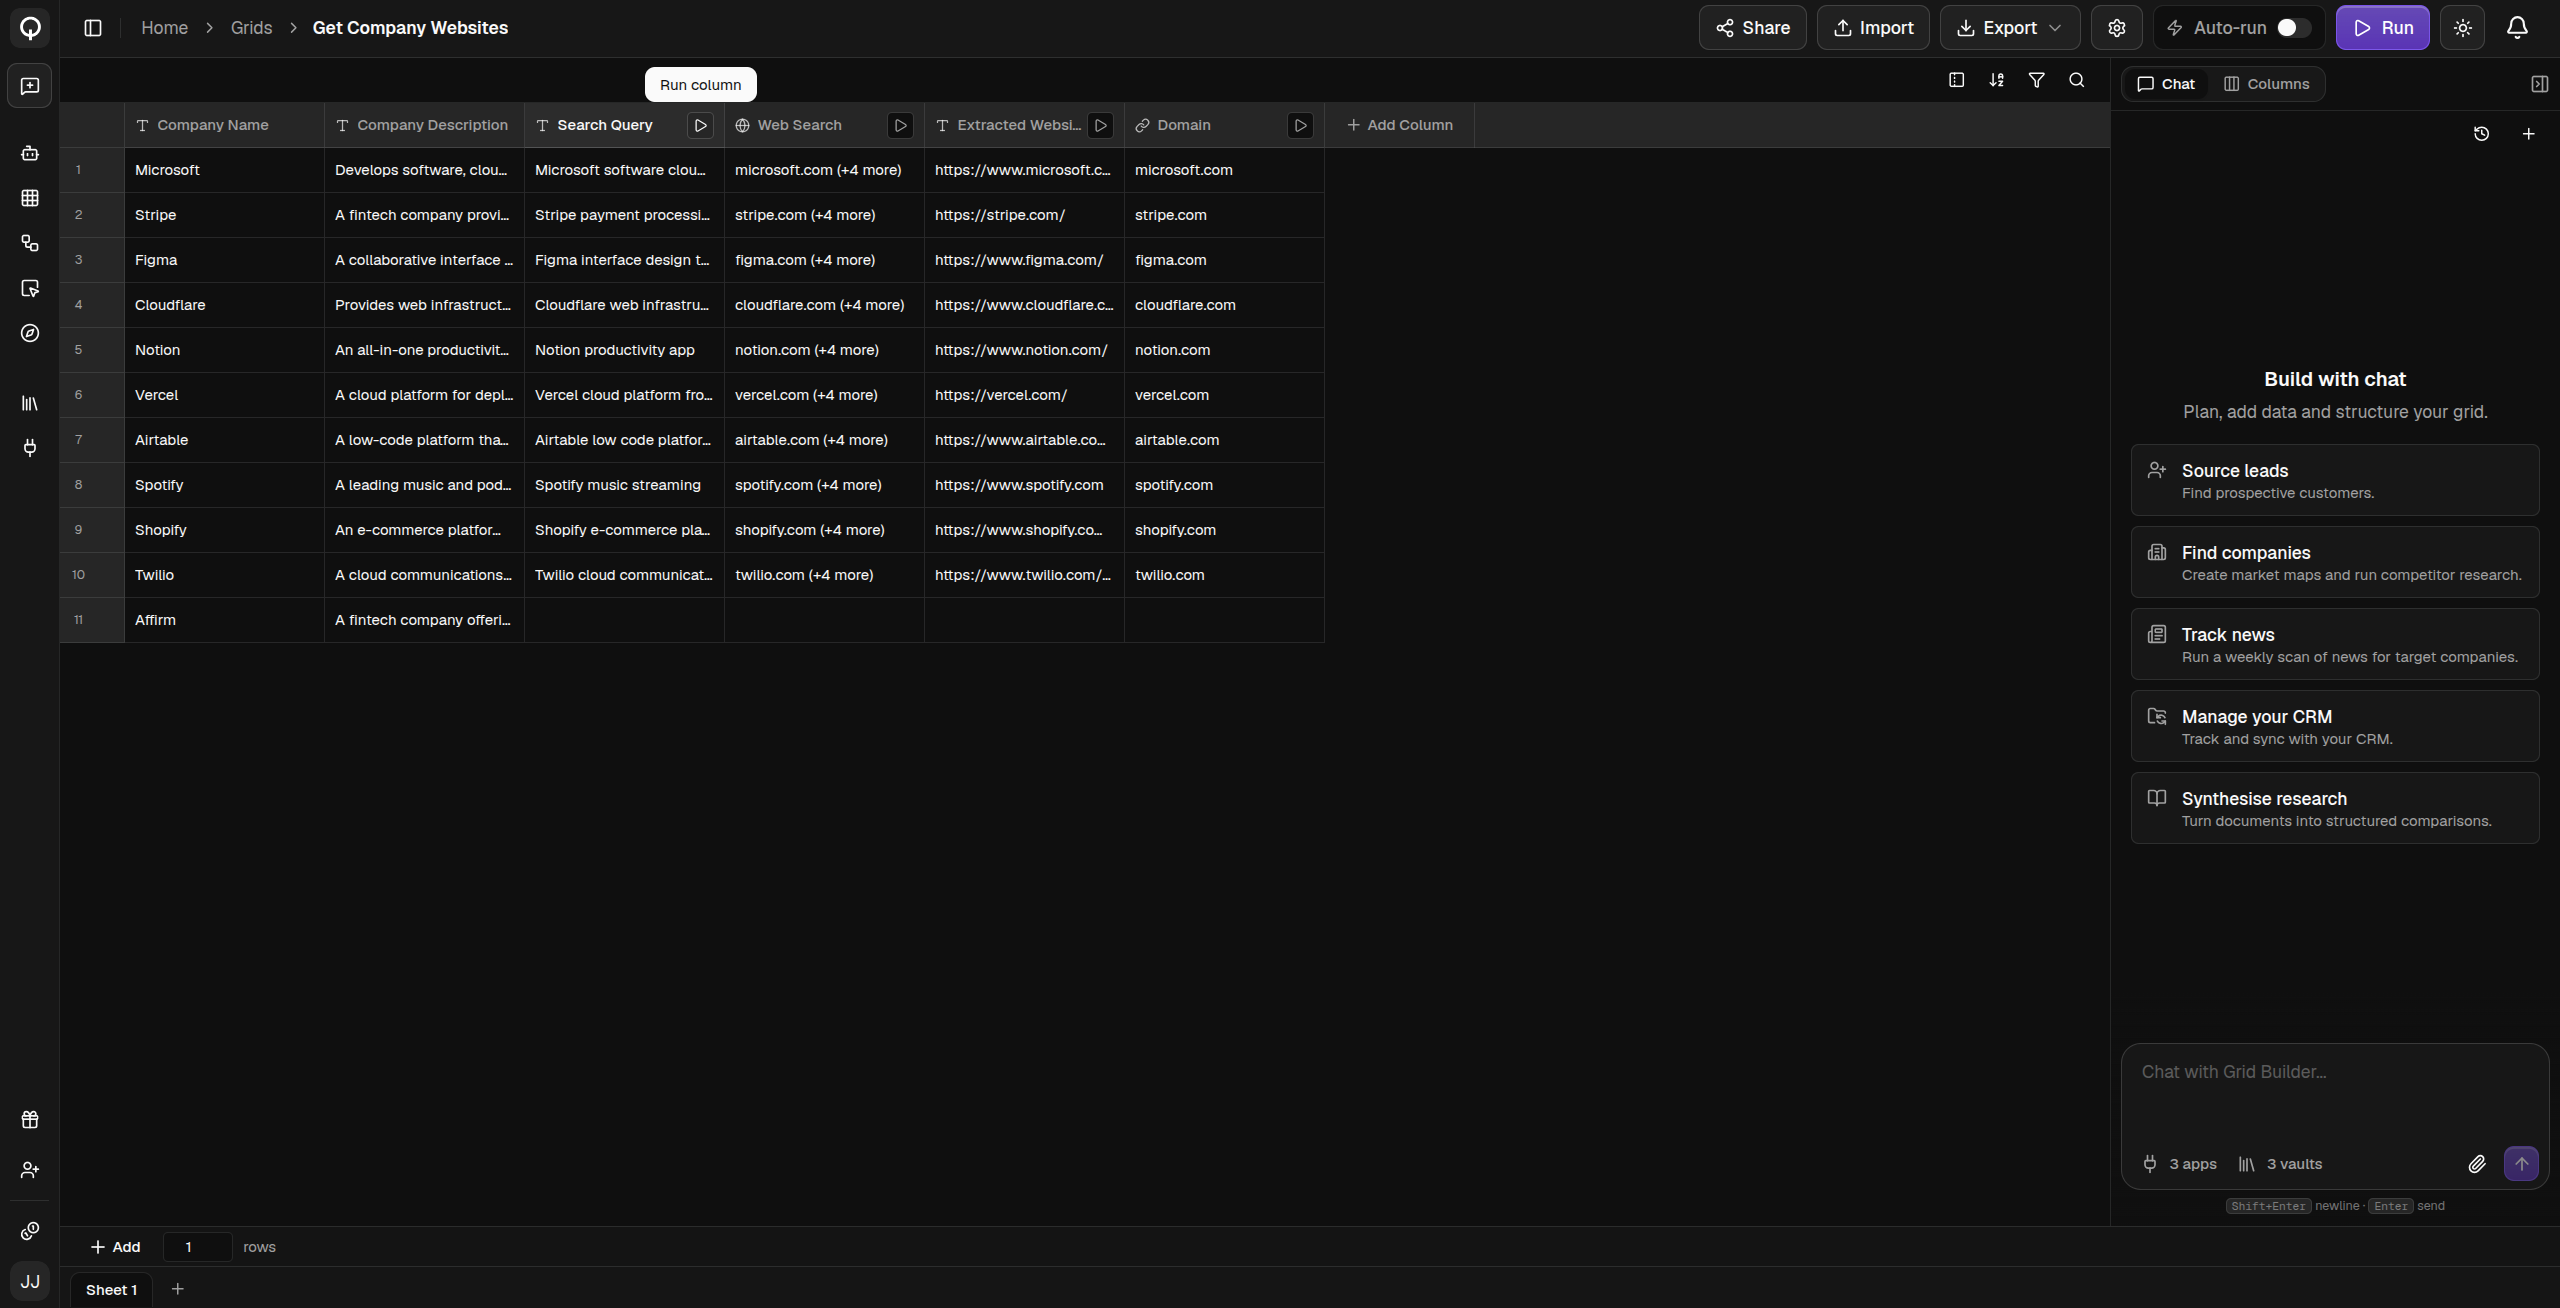2560x1308 pixels.
Task: Start a new chat with plus icon
Action: pos(2528,134)
